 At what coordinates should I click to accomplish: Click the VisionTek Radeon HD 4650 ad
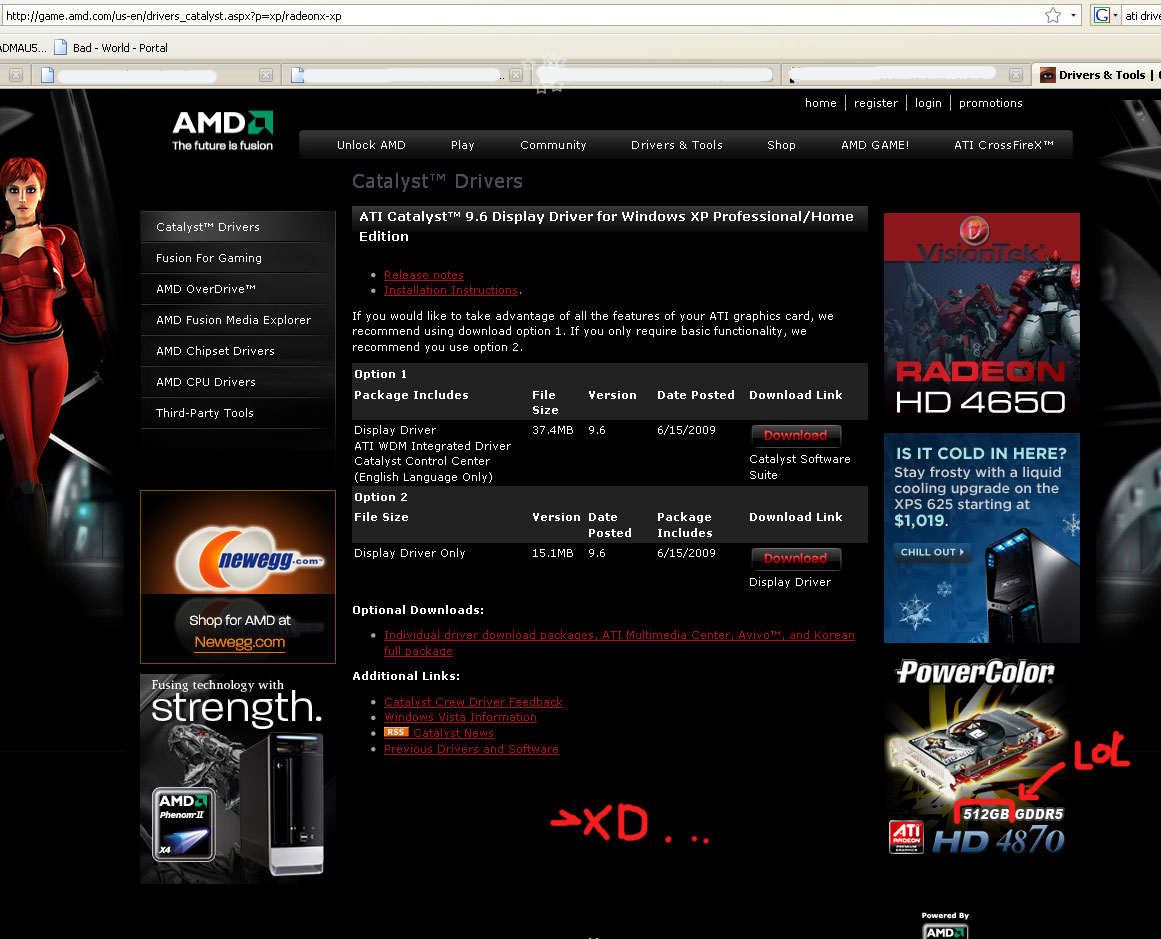981,315
